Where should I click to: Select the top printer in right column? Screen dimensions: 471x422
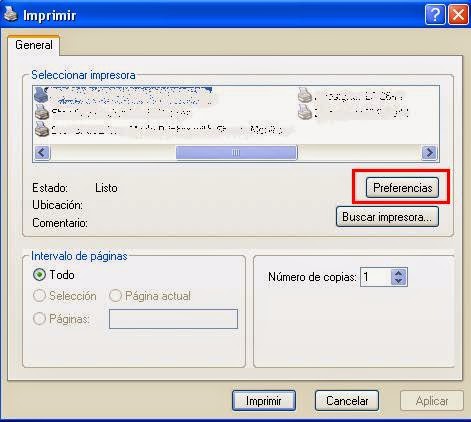[x=351, y=96]
